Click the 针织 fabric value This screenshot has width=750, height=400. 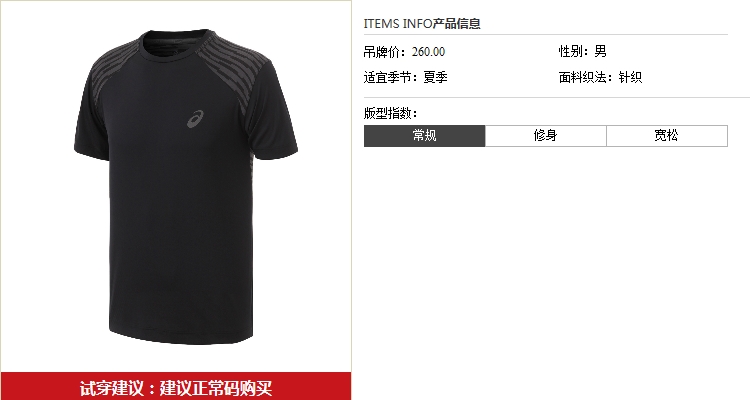(630, 77)
